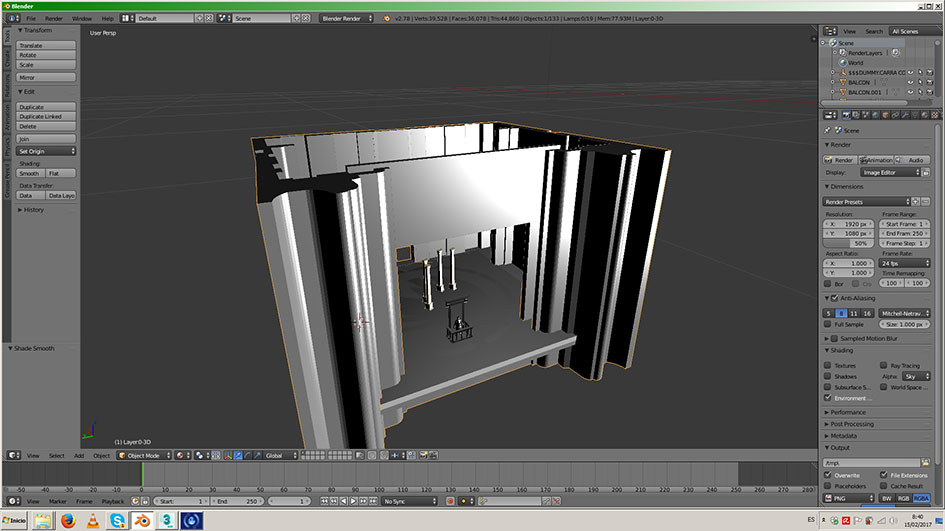Click the jump to end frame button
945x531 pixels.
(x=375, y=501)
